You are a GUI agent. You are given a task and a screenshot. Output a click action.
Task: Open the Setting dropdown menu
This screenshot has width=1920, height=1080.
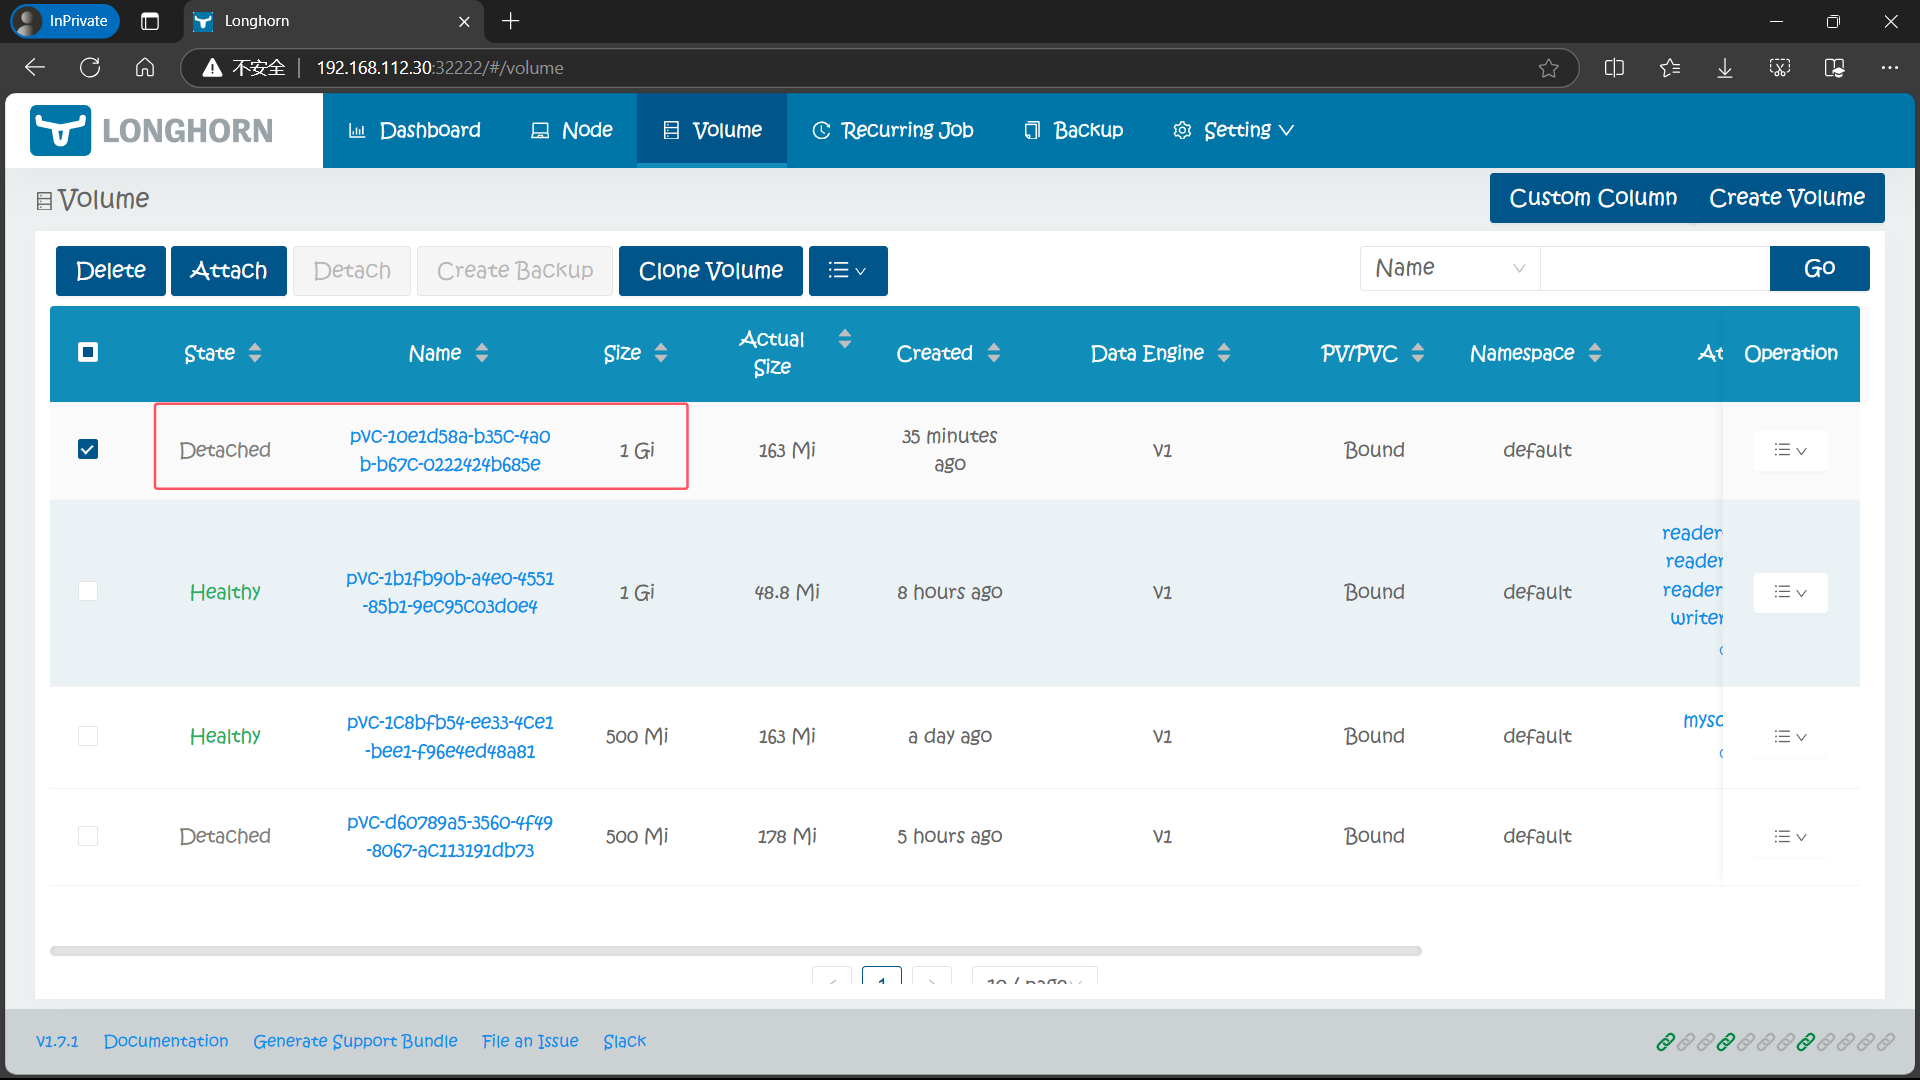[1233, 130]
